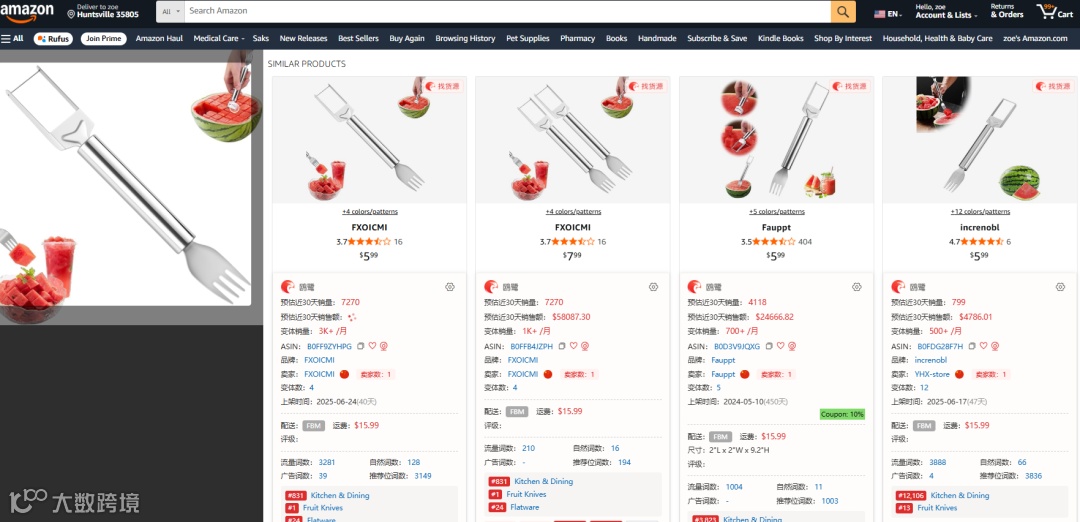Viewport: 1080px width, 522px height.
Task: Click the settings gear on Fauppt card
Action: pos(857,287)
